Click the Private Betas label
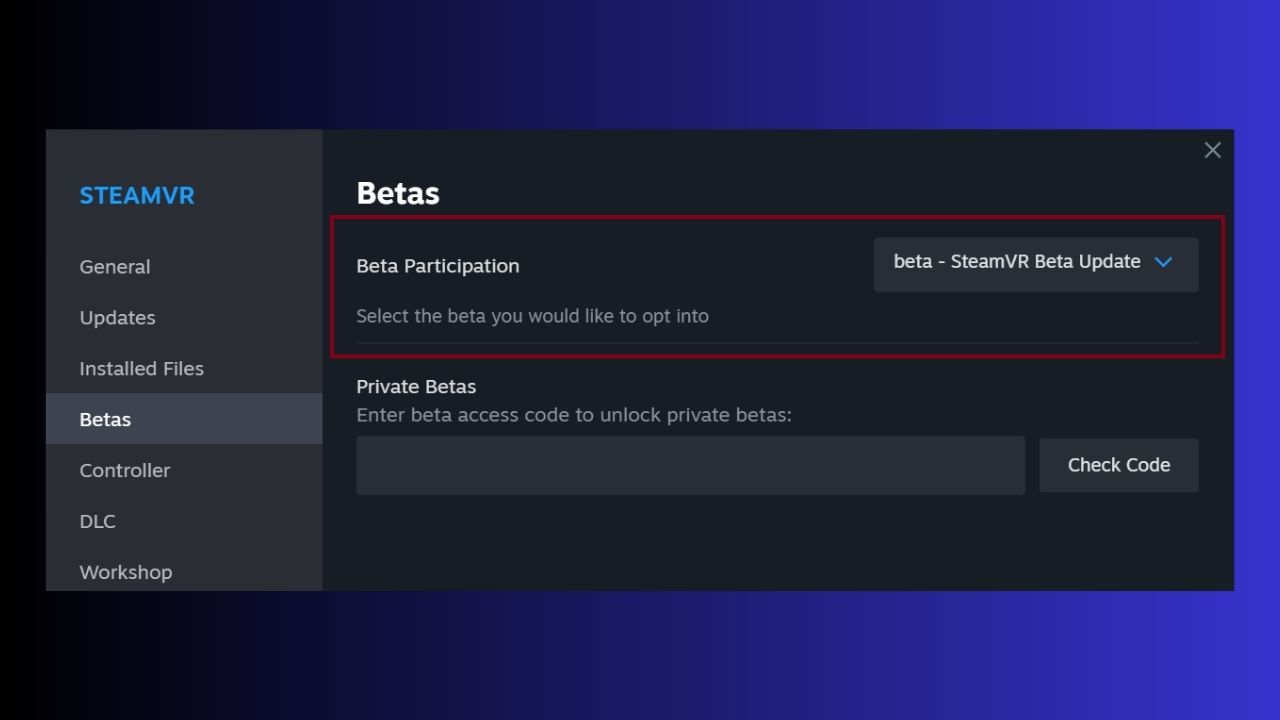Viewport: 1280px width, 720px height. coord(416,387)
